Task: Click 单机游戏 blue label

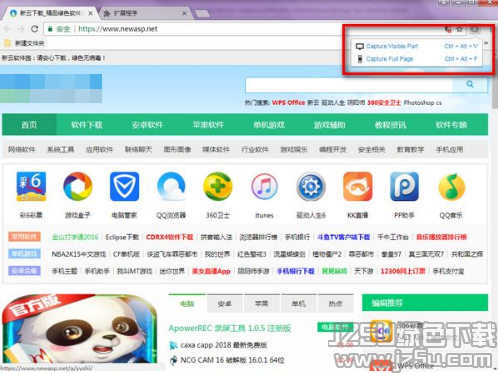Action: (x=24, y=254)
